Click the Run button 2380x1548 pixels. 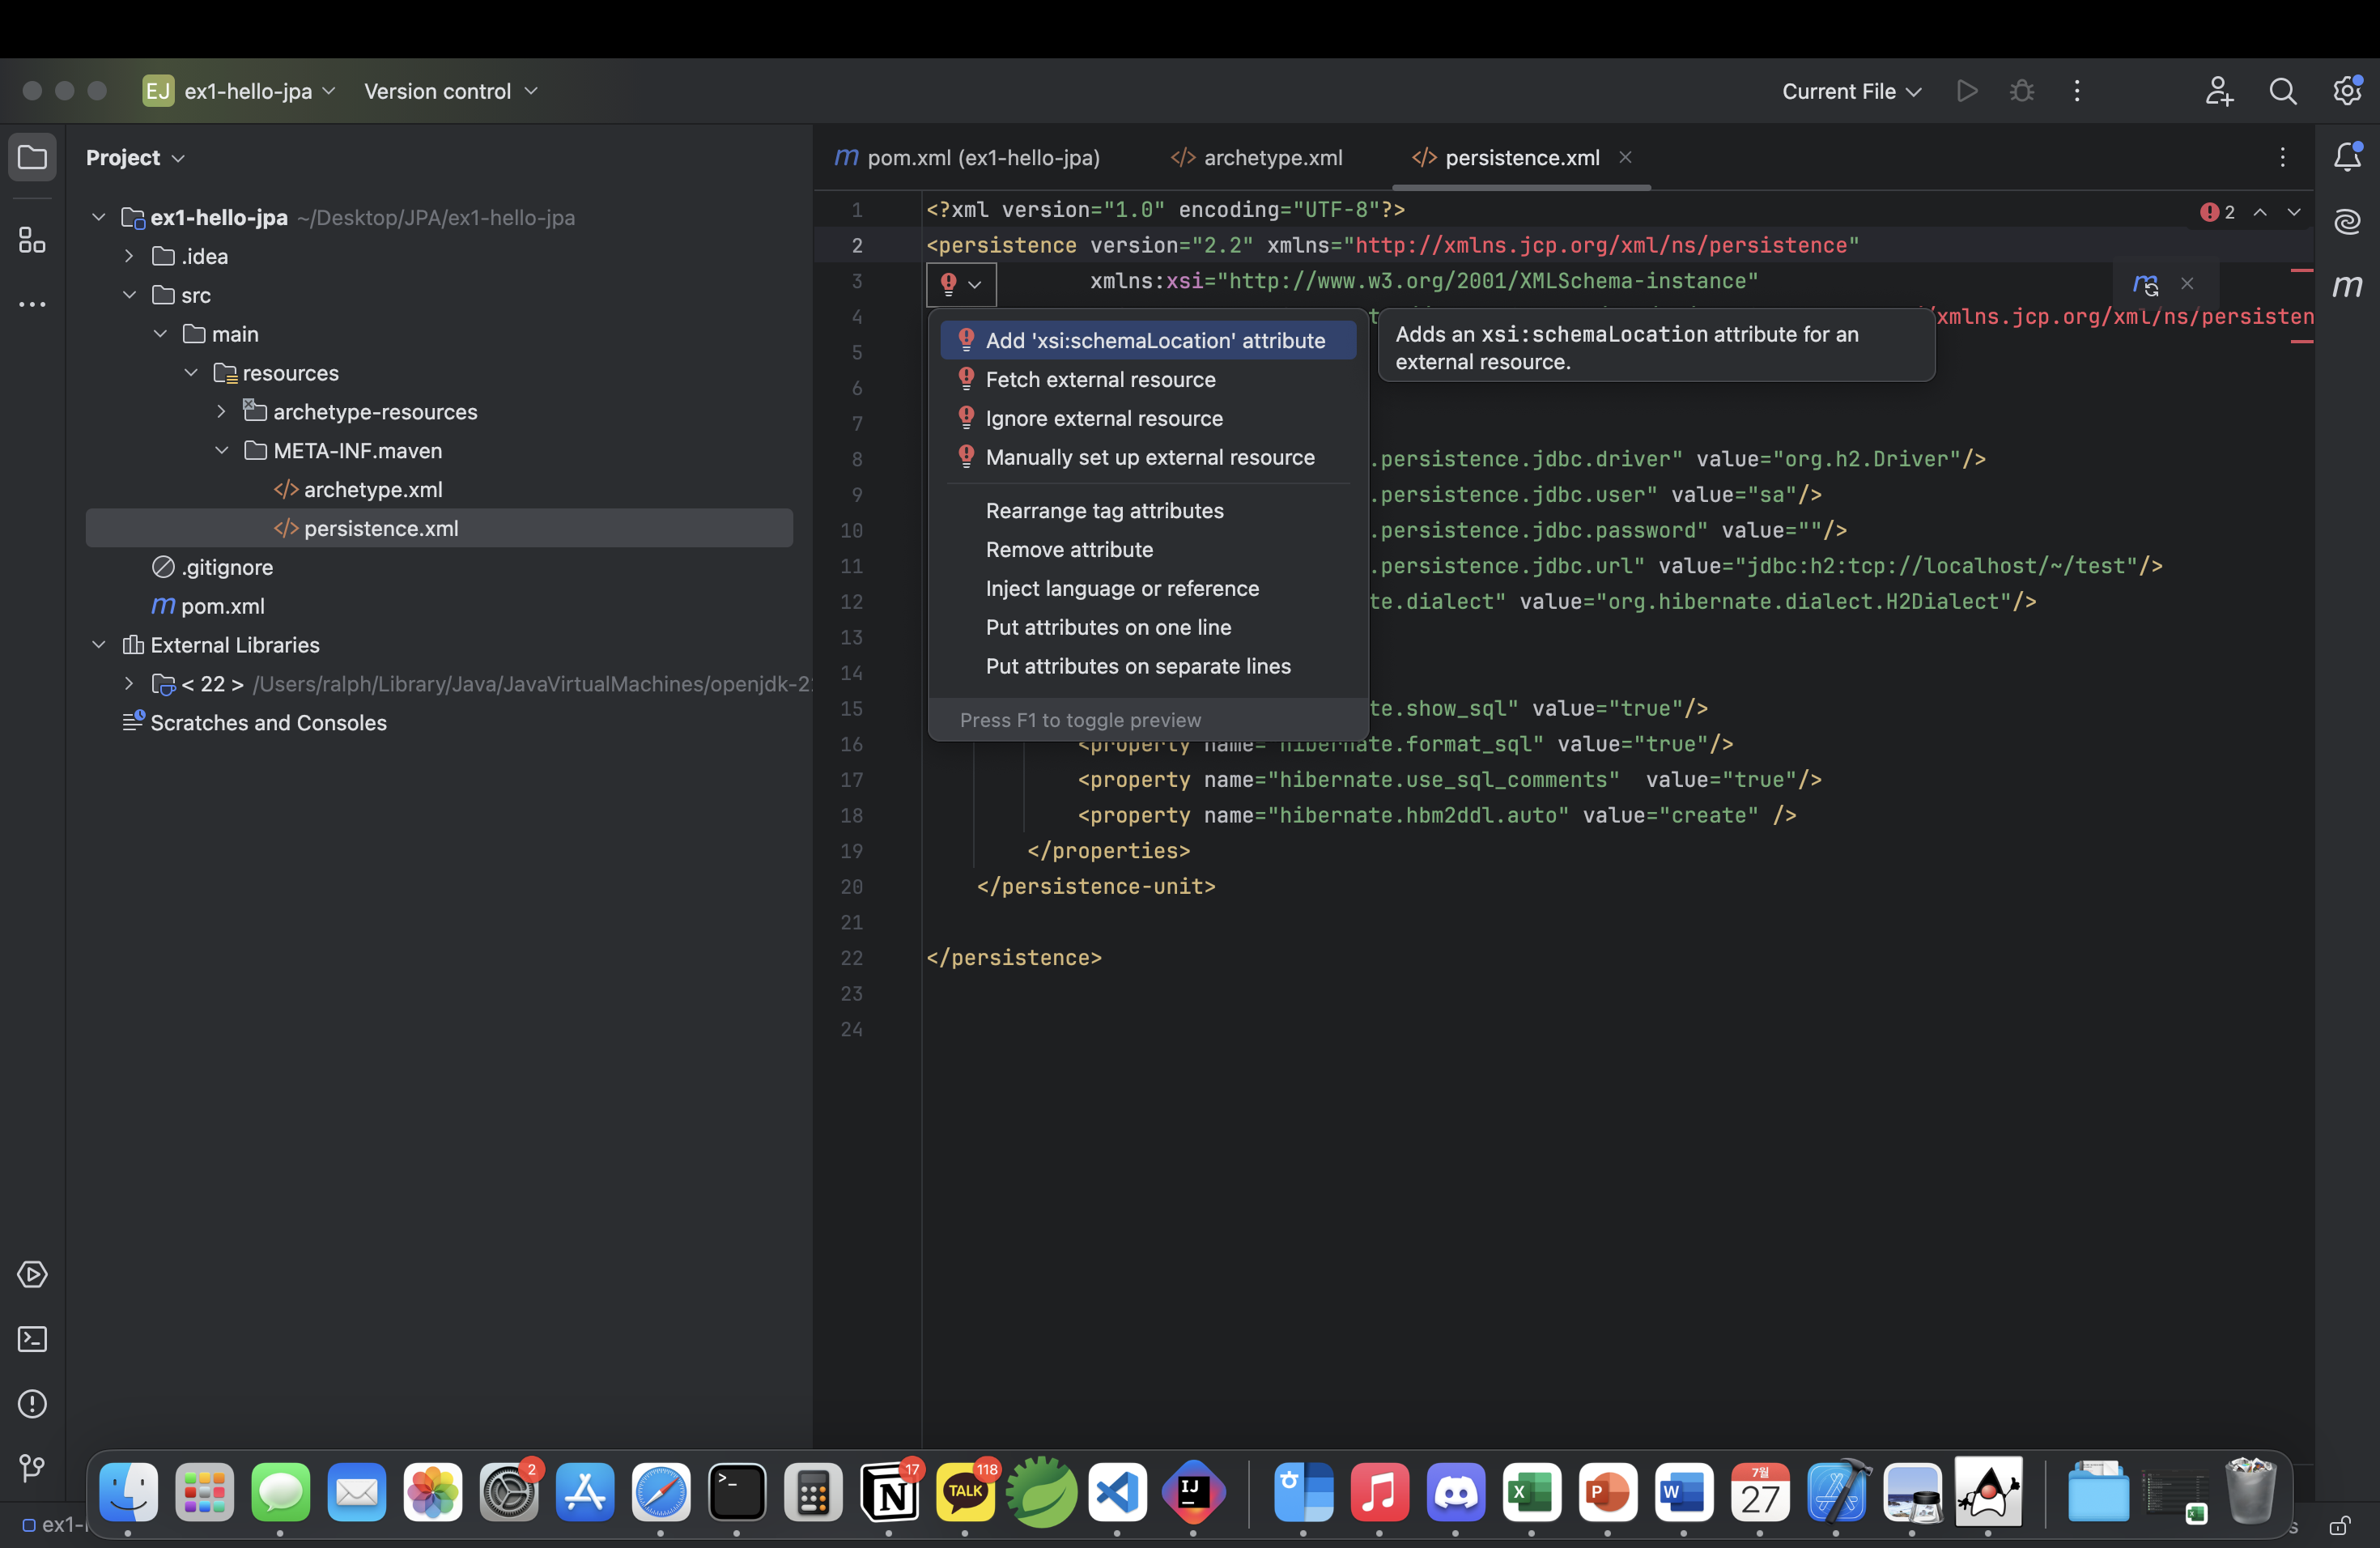click(1967, 91)
